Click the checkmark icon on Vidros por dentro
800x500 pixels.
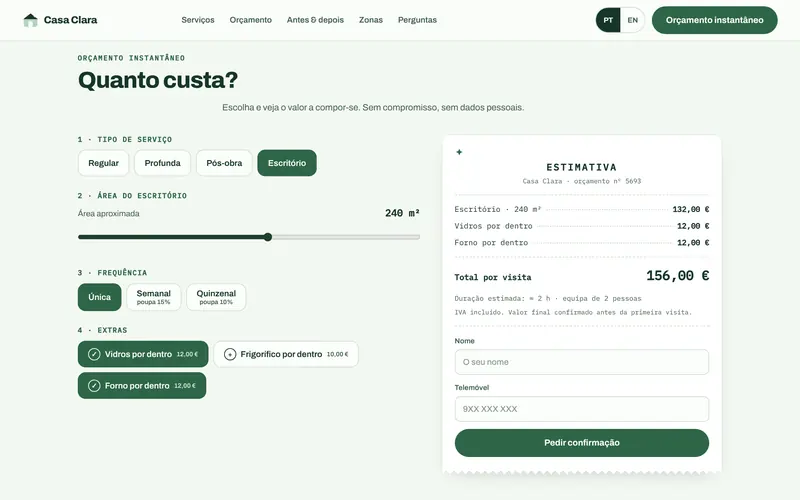[x=94, y=354]
